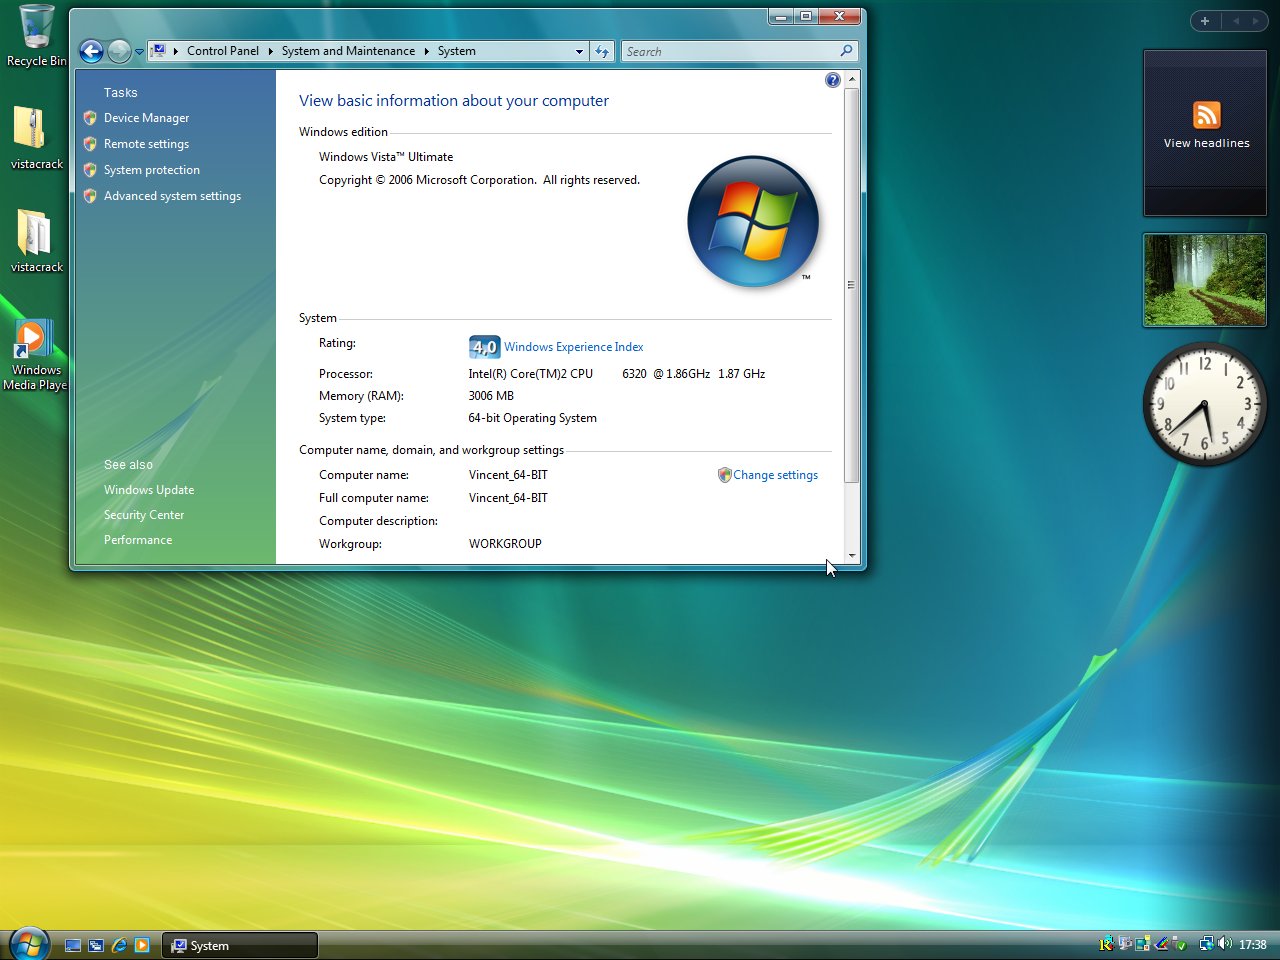Click the RSS feed icon in headlines gadget
The width and height of the screenshot is (1280, 960).
point(1206,115)
